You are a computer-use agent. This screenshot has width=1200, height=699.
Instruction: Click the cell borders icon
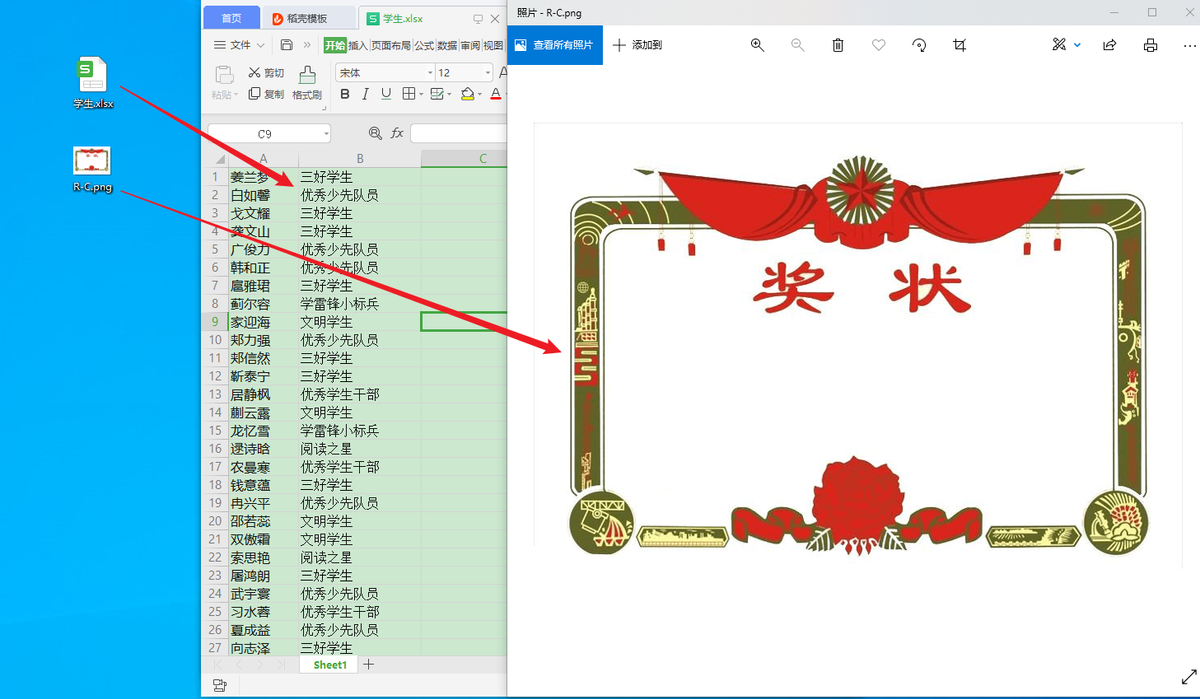pyautogui.click(x=408, y=94)
